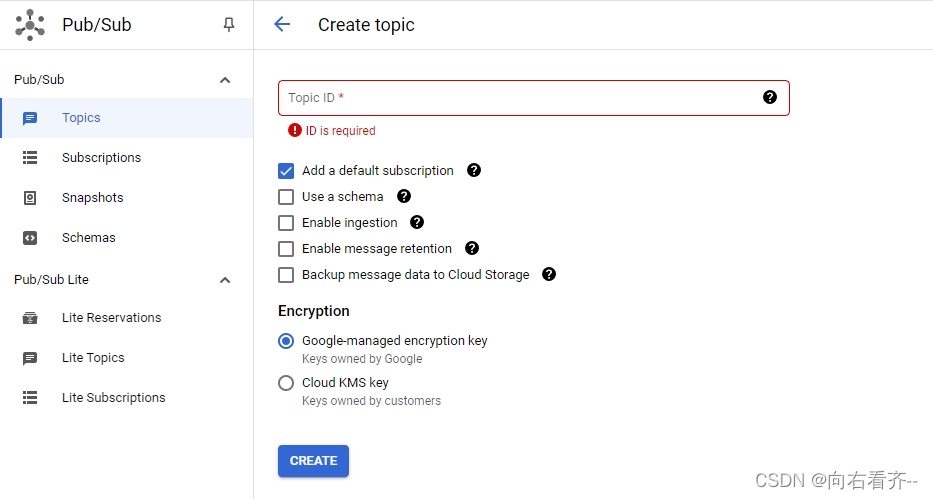Open help for Add a default subscription
This screenshot has width=933, height=499.
(474, 170)
